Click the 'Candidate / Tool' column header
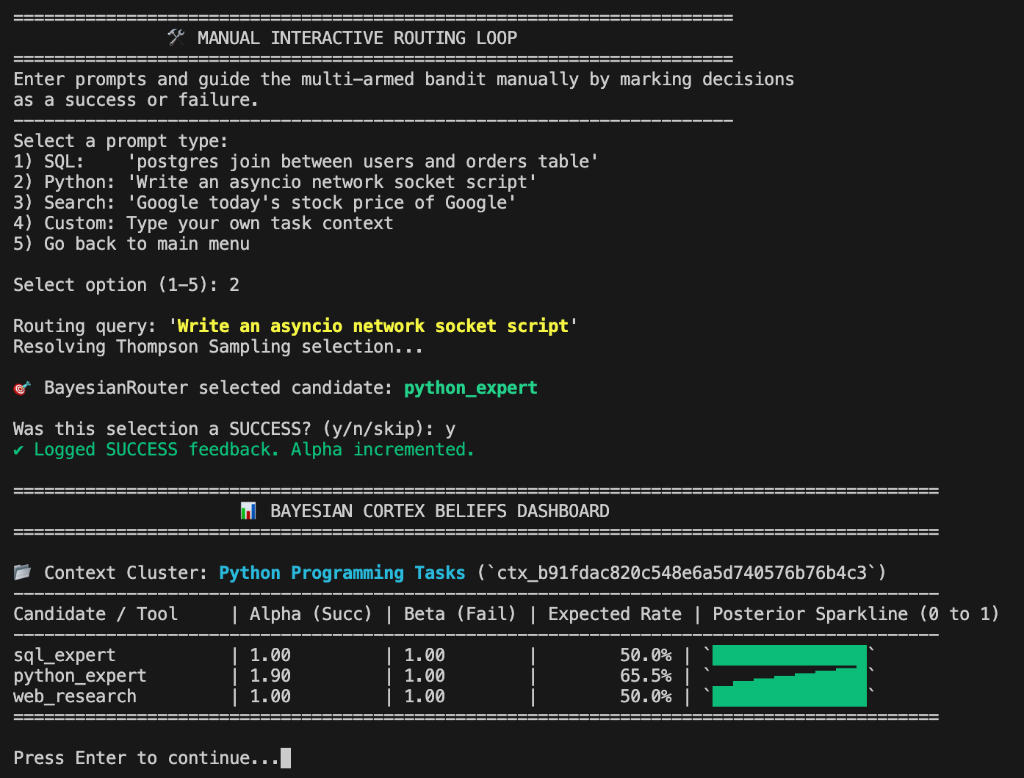 click(95, 614)
